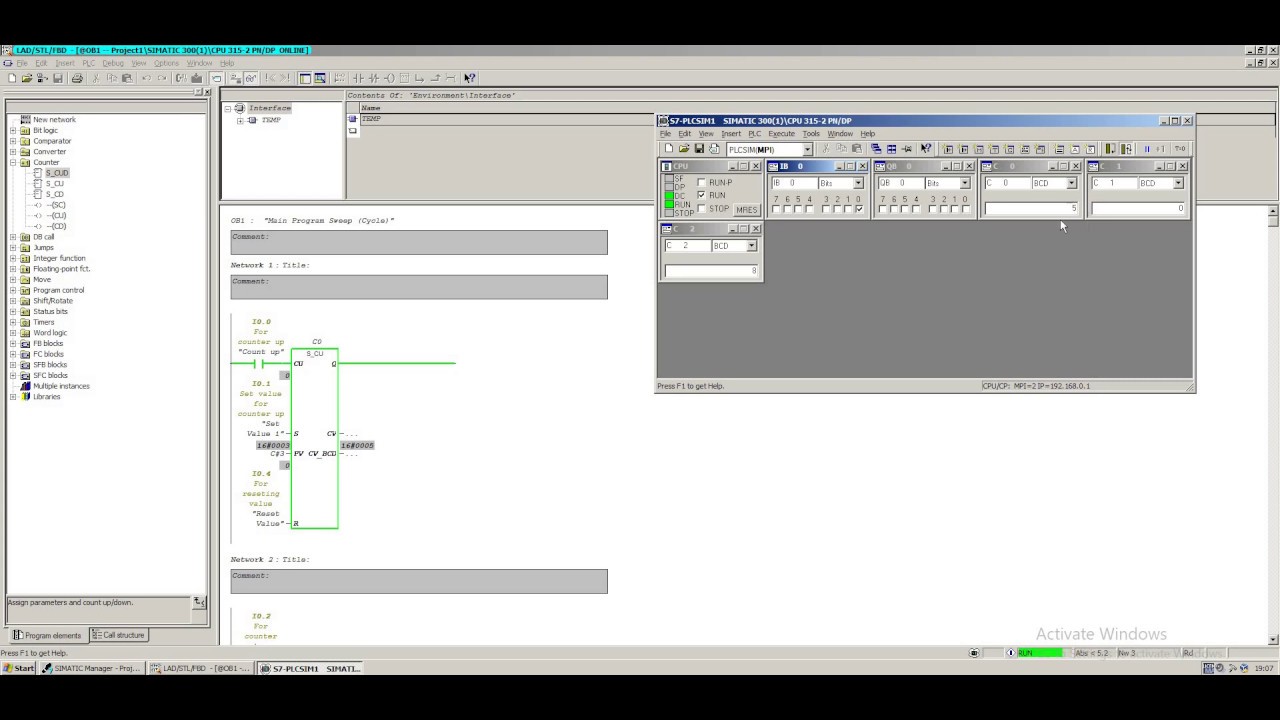
Task: Click PLCSIM context Help arrow icon
Action: [926, 149]
